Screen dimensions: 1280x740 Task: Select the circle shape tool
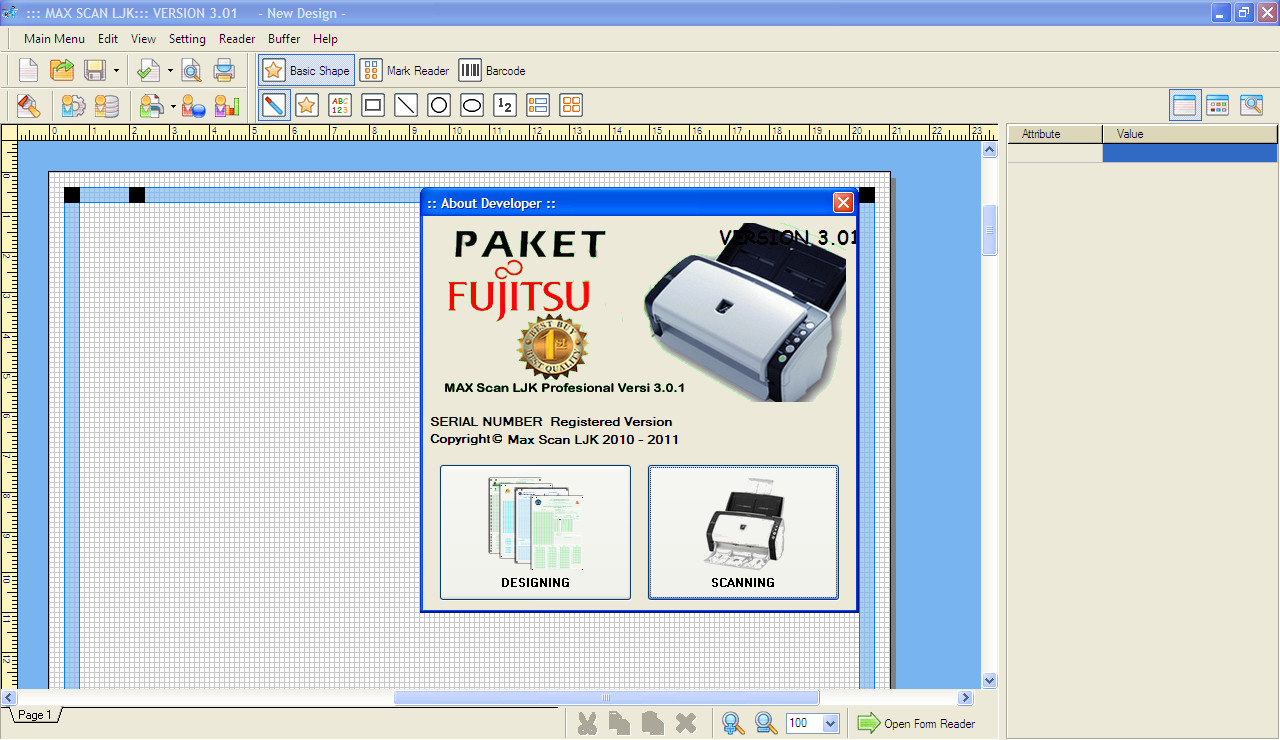tap(439, 105)
